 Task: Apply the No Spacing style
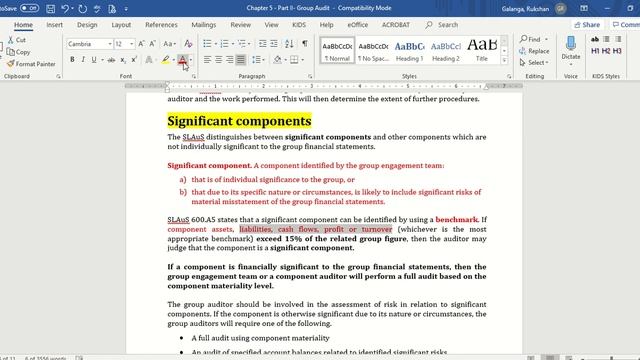[373, 51]
